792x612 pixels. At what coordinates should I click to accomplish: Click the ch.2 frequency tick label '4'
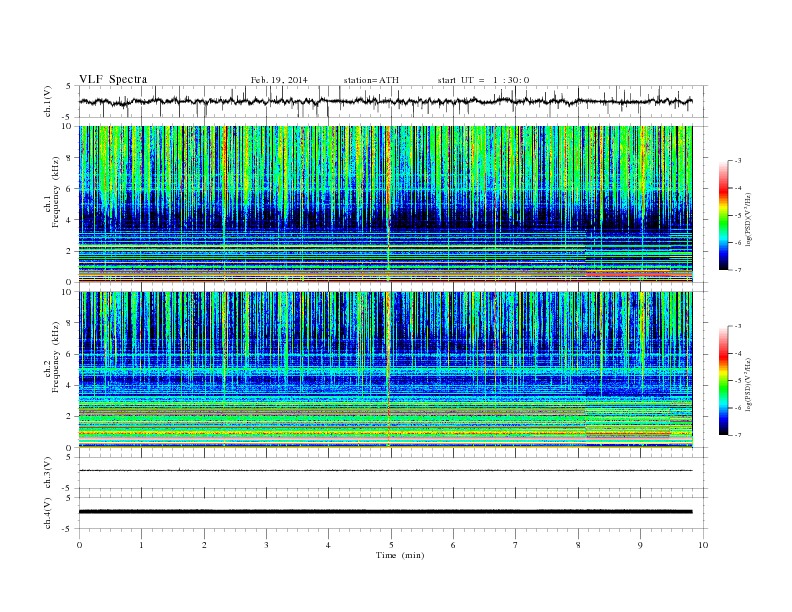[x=70, y=386]
